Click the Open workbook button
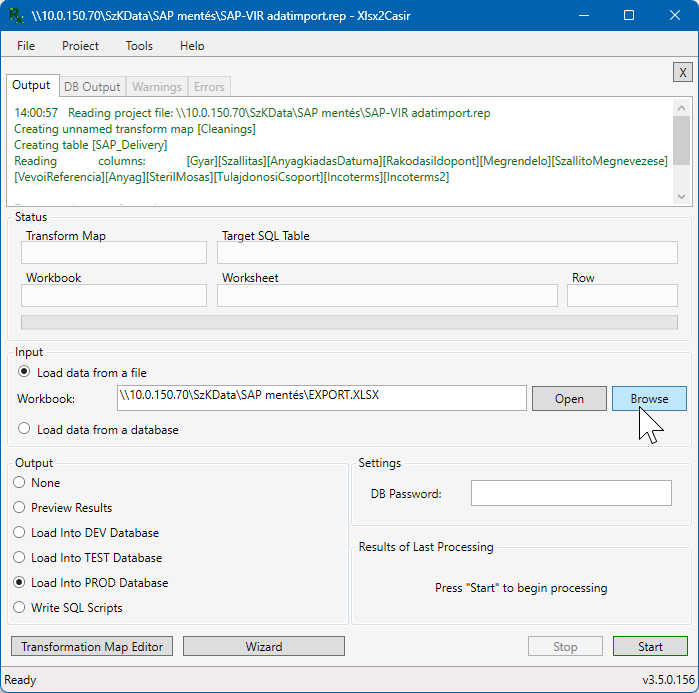The width and height of the screenshot is (699, 693). pos(569,398)
